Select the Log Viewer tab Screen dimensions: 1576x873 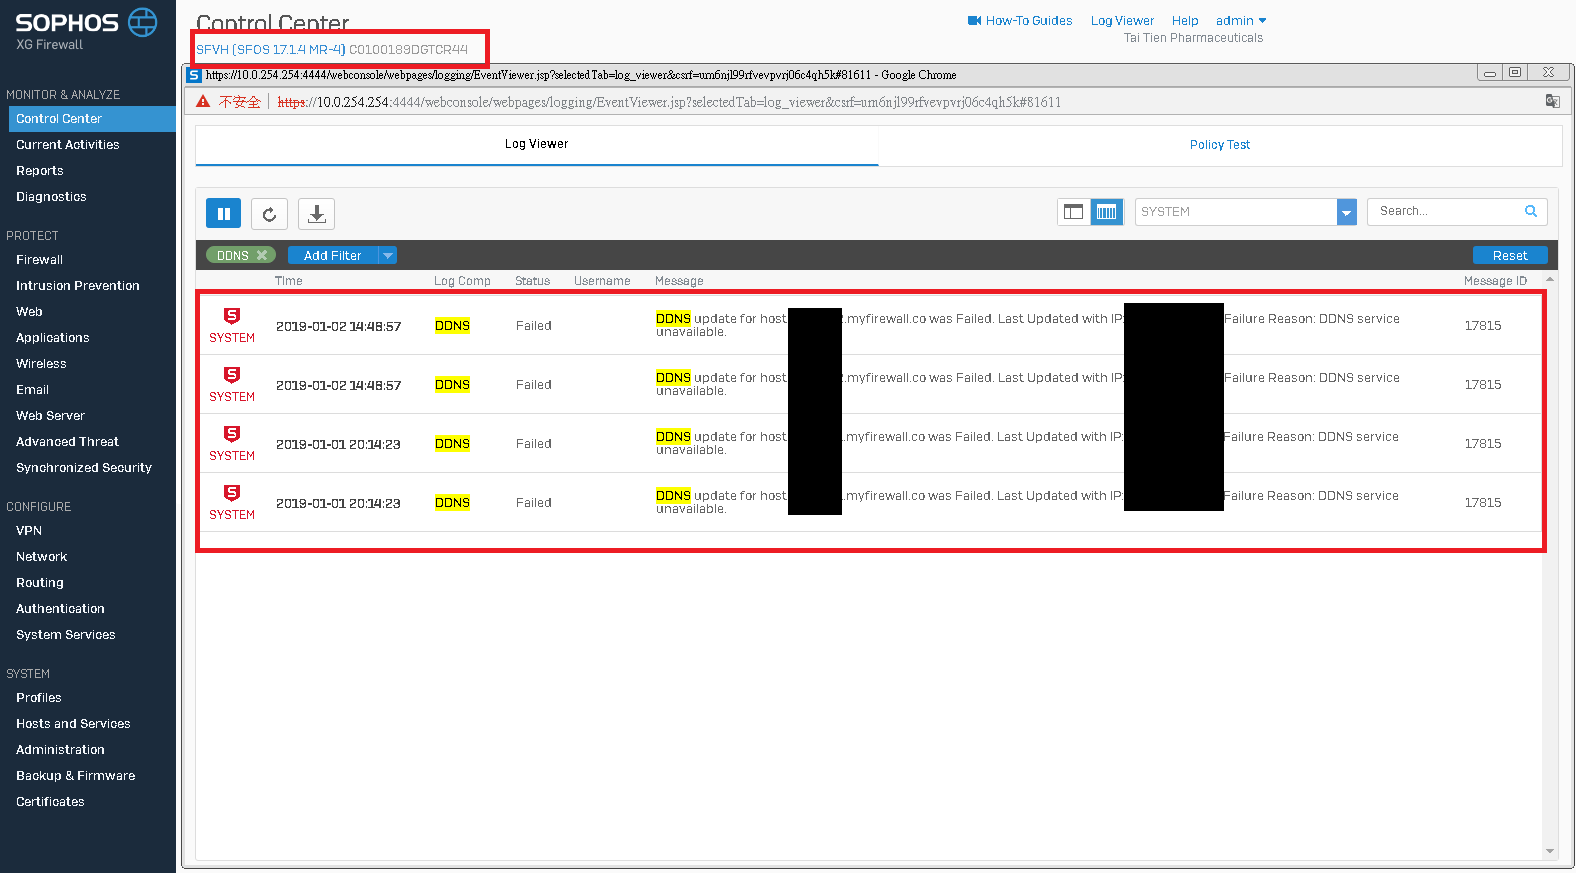[536, 144]
